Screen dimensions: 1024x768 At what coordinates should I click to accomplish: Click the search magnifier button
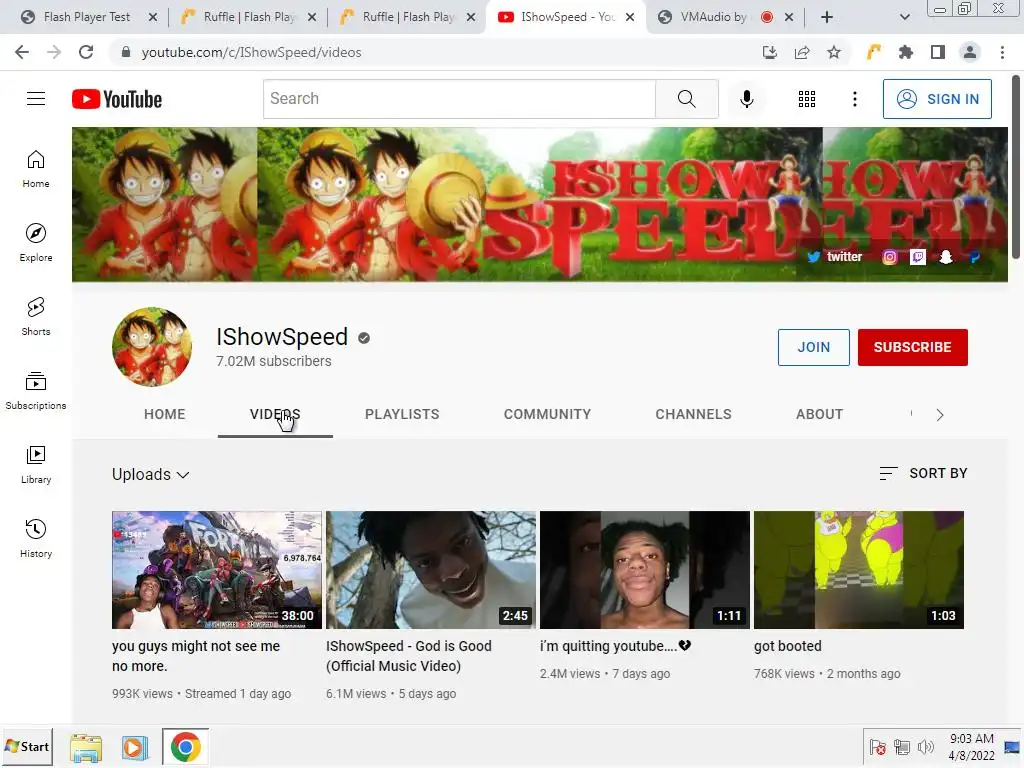pyautogui.click(x=686, y=99)
